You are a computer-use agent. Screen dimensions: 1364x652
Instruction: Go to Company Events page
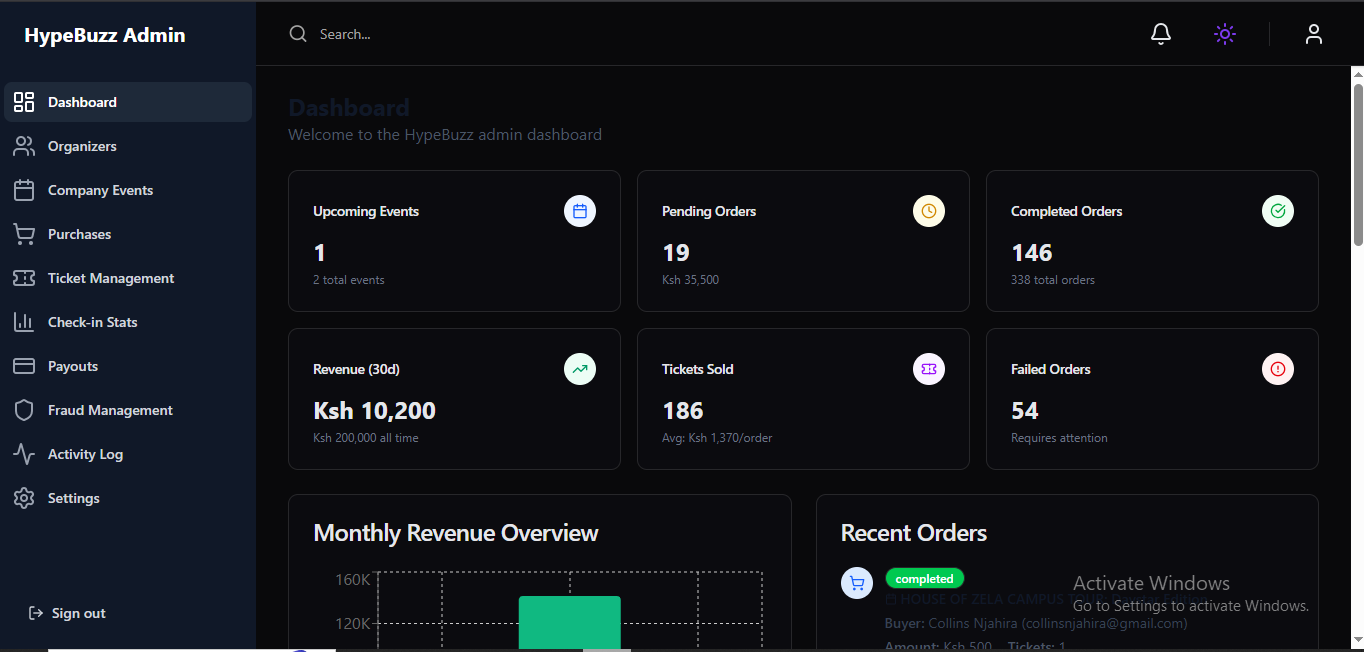tap(100, 190)
